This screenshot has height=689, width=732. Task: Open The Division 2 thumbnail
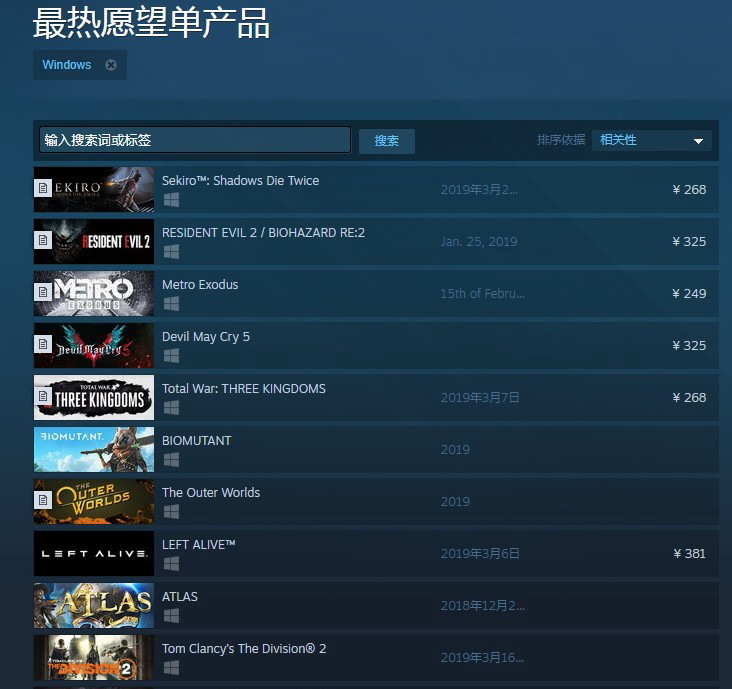pos(94,657)
